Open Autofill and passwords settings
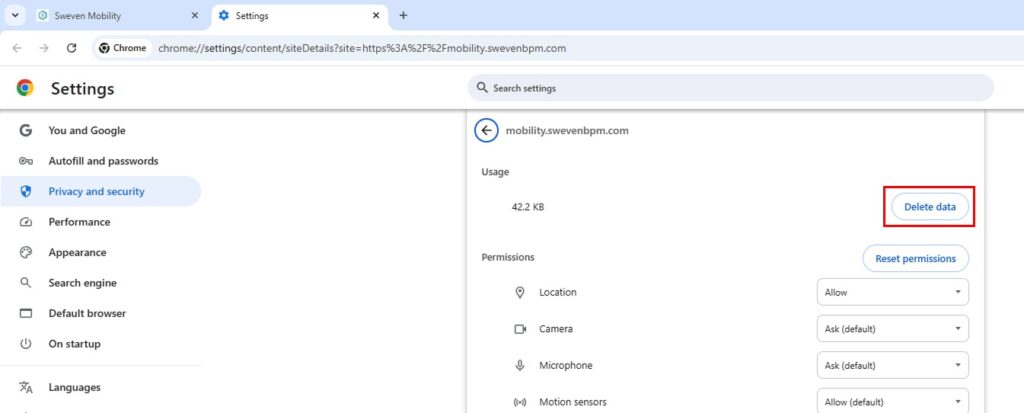 (103, 161)
